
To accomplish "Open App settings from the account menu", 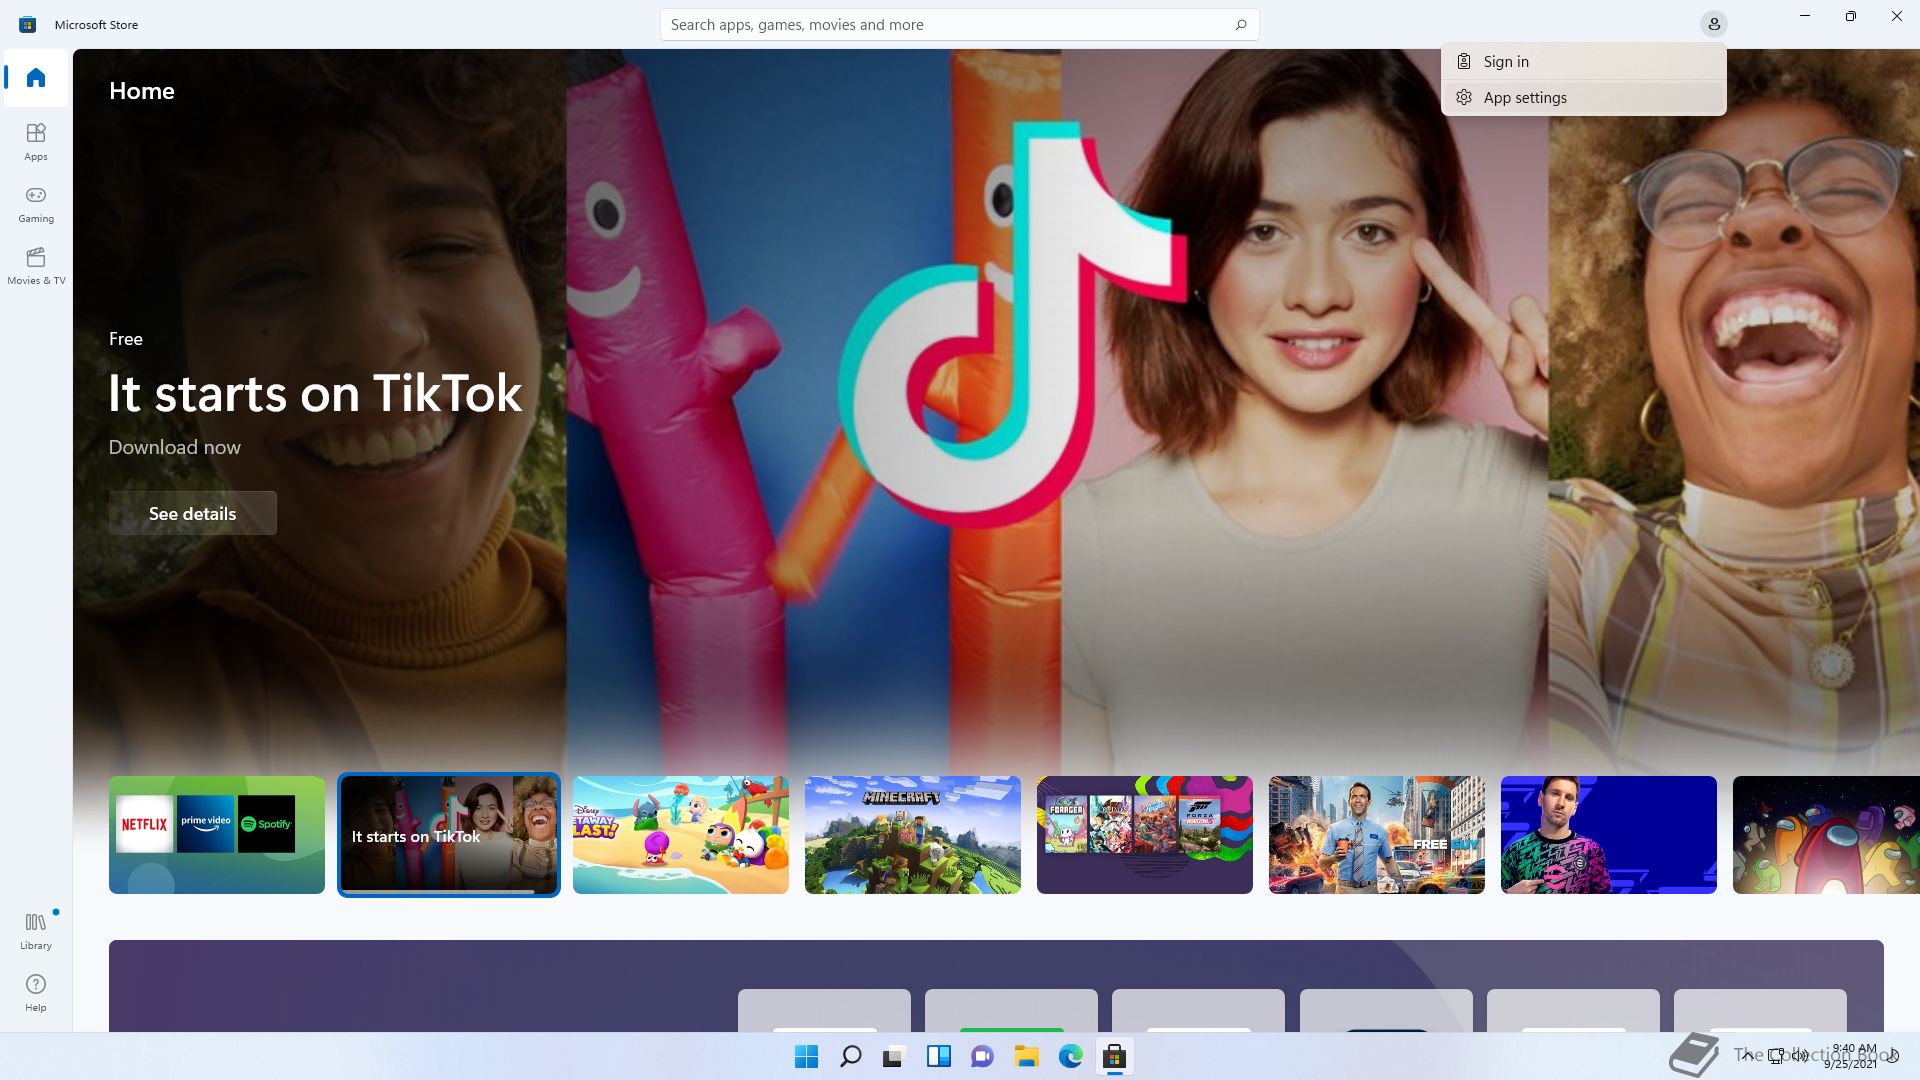I will pos(1583,97).
